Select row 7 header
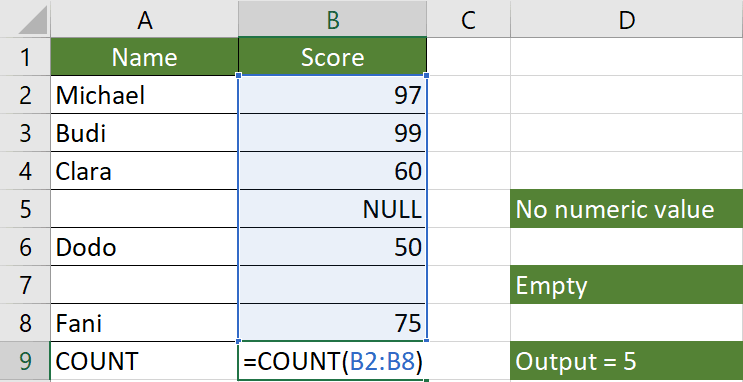 click(25, 284)
